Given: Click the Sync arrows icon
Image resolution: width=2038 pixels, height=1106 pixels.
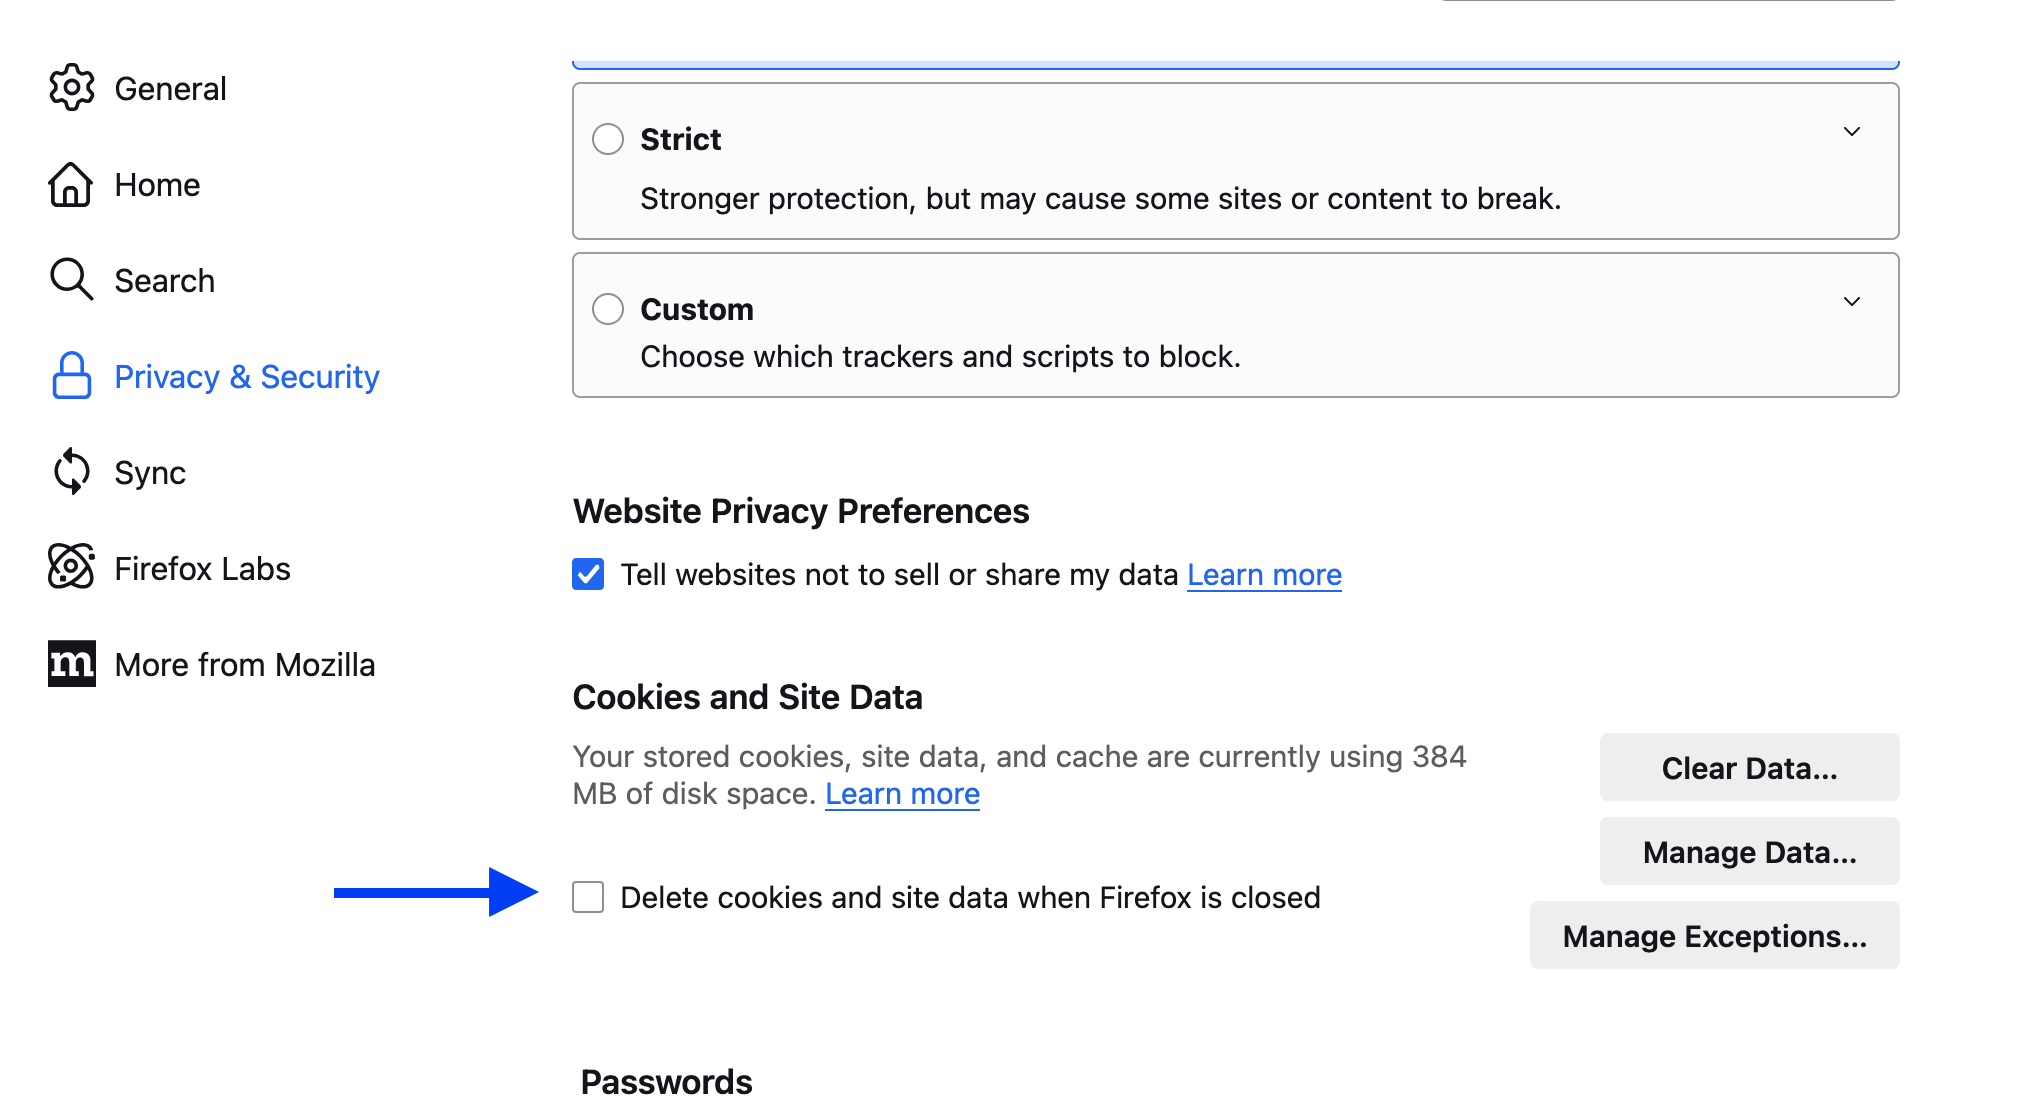Looking at the screenshot, I should pos(71,471).
